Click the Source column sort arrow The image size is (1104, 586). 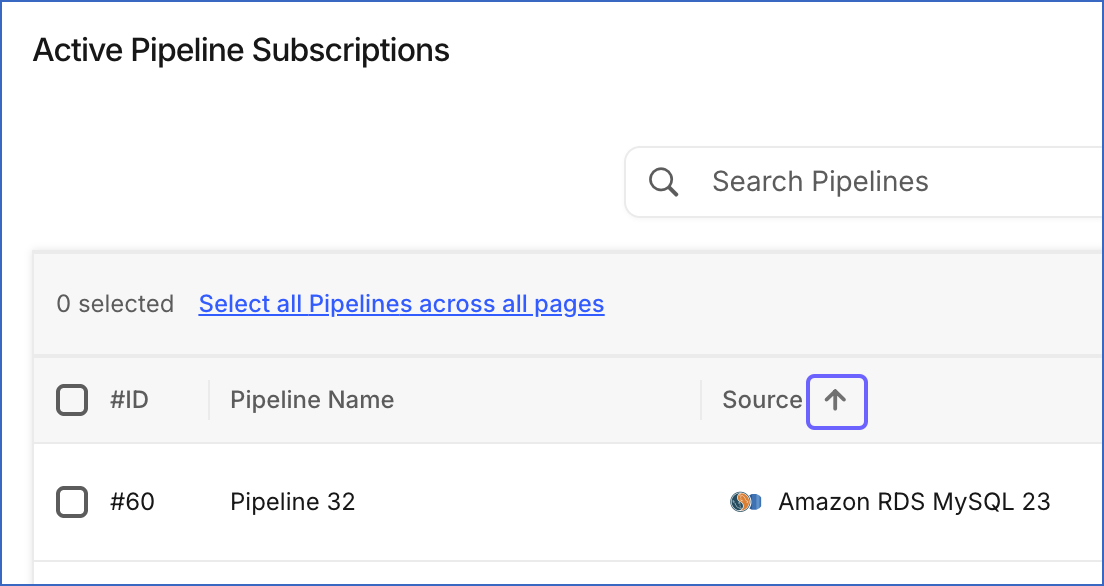tap(836, 401)
